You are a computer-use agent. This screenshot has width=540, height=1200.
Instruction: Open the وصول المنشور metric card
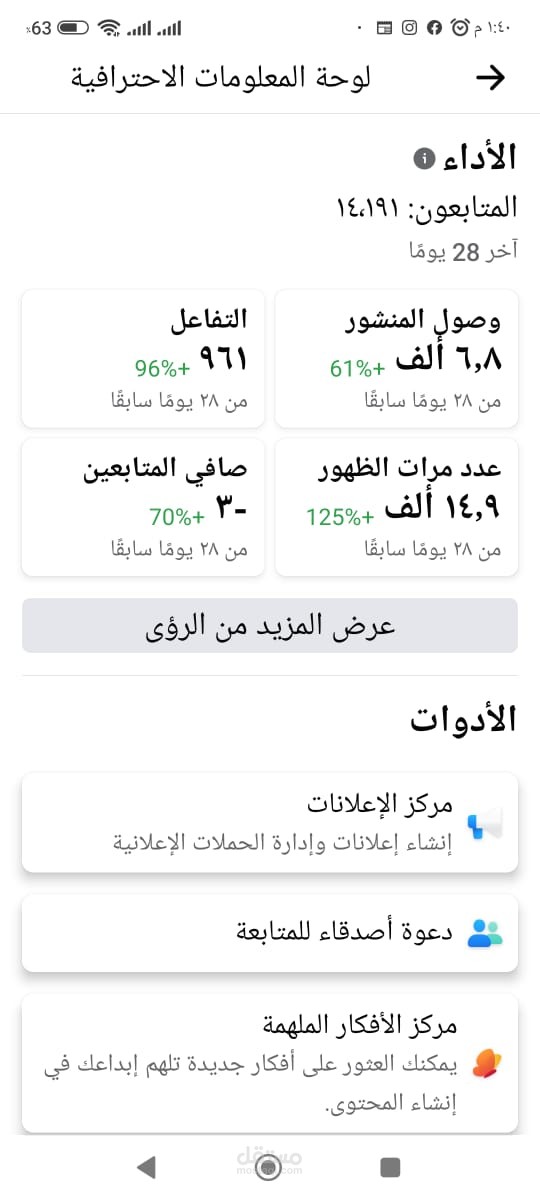coord(397,358)
